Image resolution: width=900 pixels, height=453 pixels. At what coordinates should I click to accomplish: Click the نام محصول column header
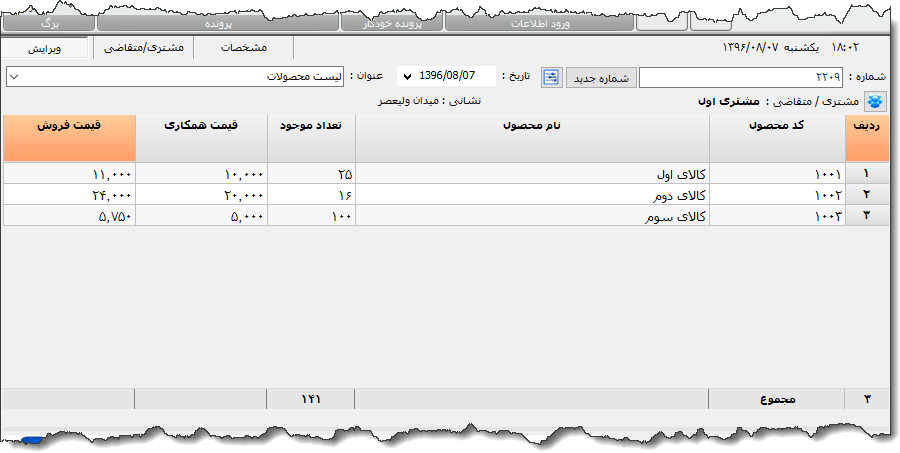click(532, 137)
